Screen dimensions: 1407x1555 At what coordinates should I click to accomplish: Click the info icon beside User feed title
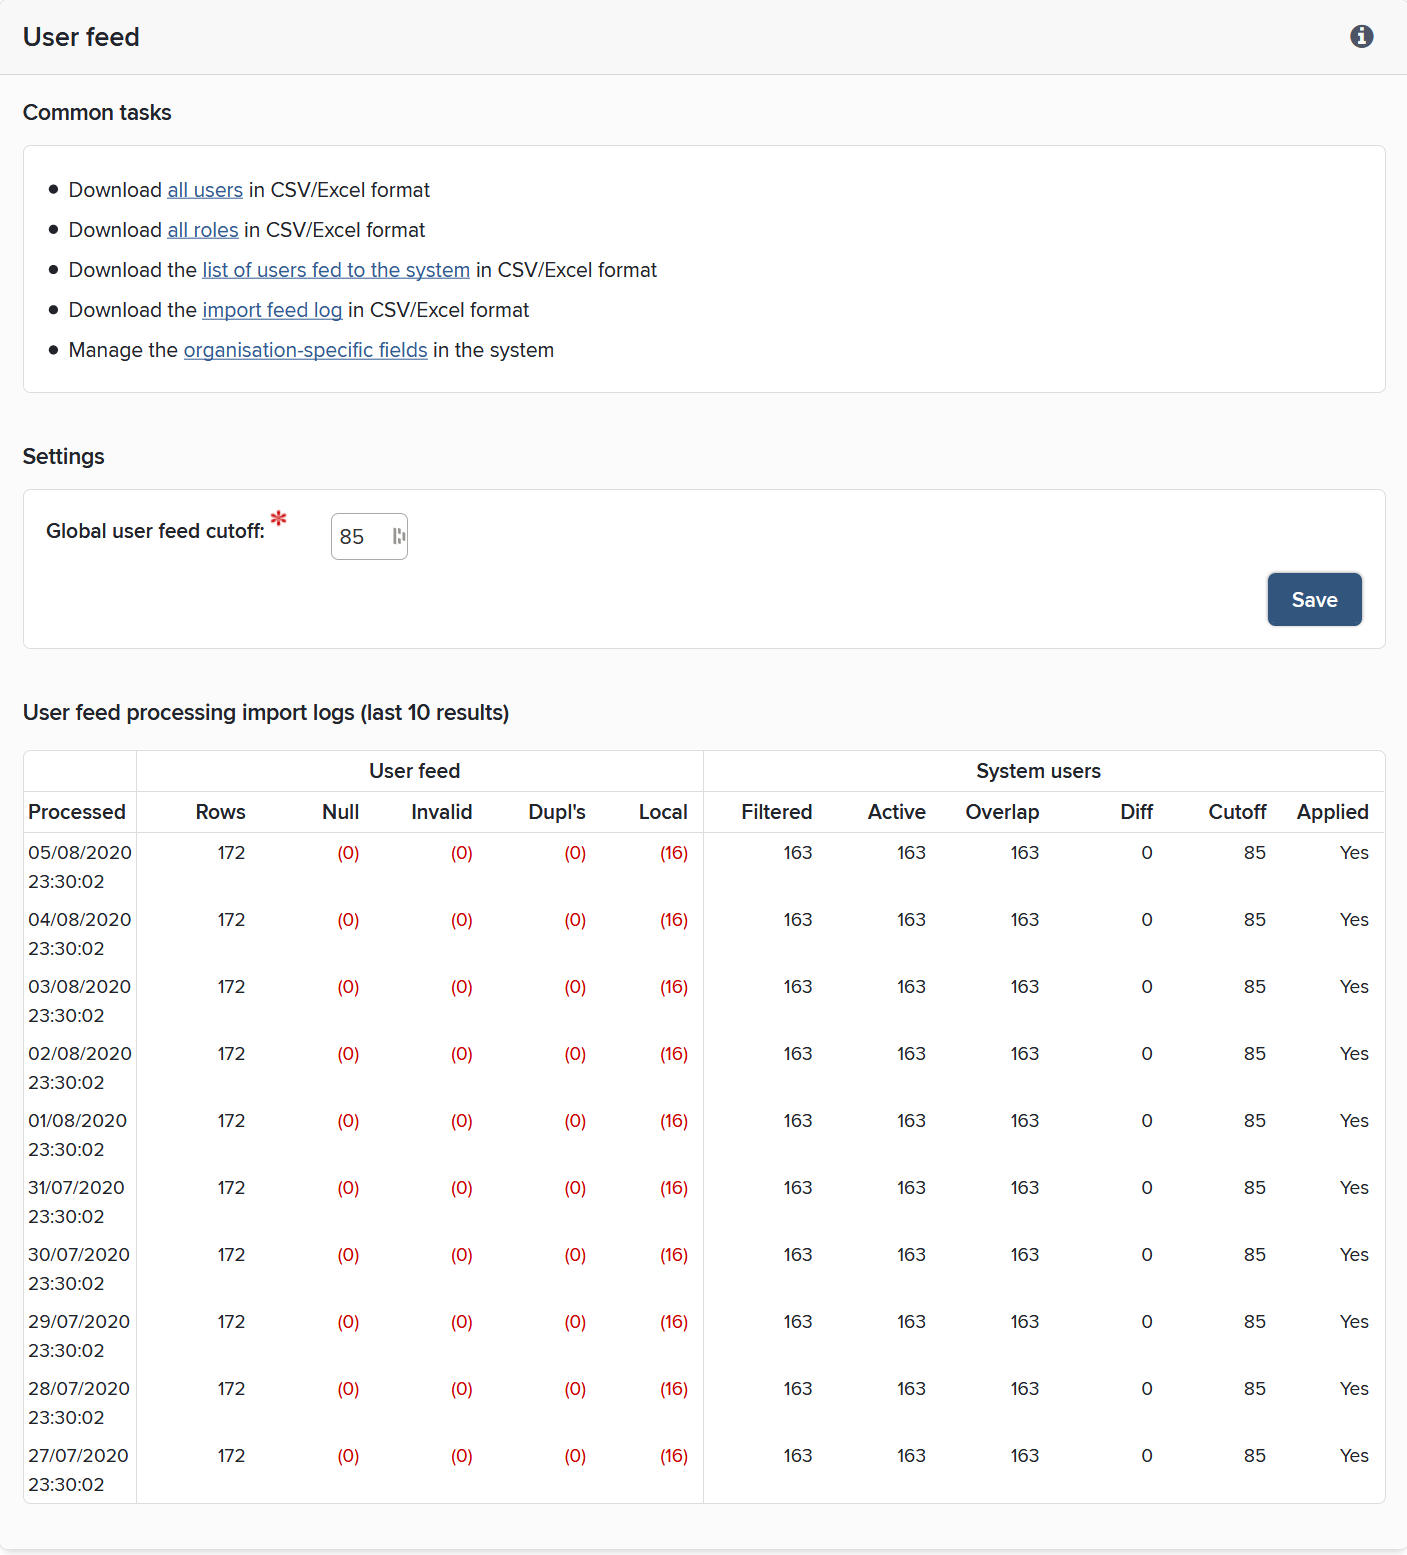coord(1361,37)
